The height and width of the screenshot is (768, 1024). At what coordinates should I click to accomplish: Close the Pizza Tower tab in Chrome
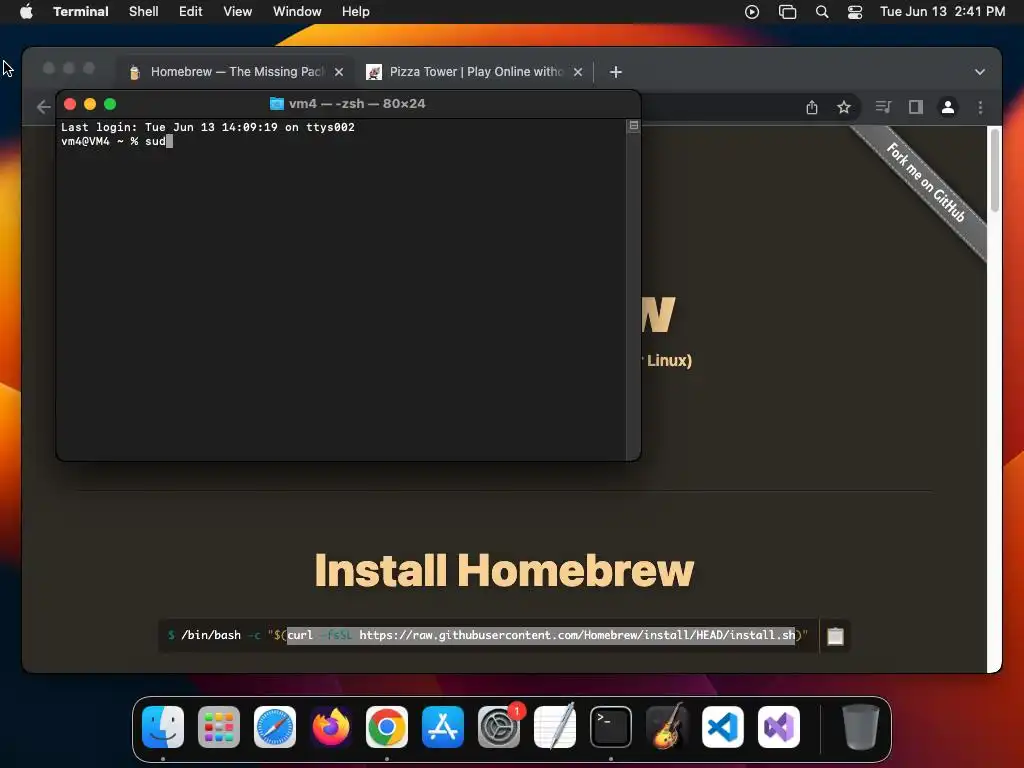click(x=578, y=72)
